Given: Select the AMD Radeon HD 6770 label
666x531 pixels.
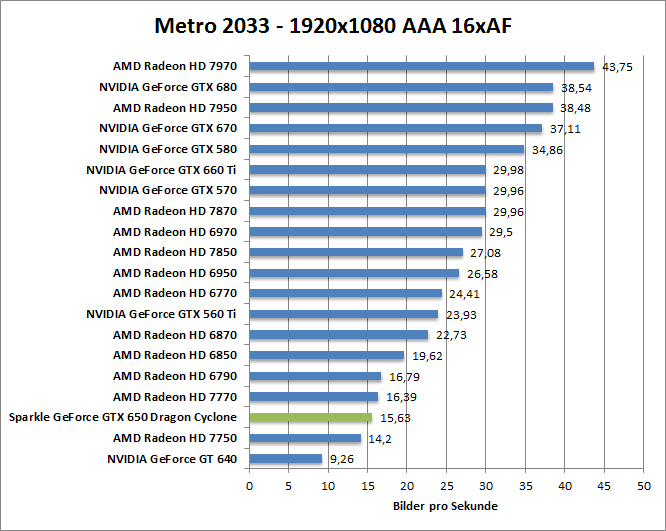Looking at the screenshot, I should 175,293.
